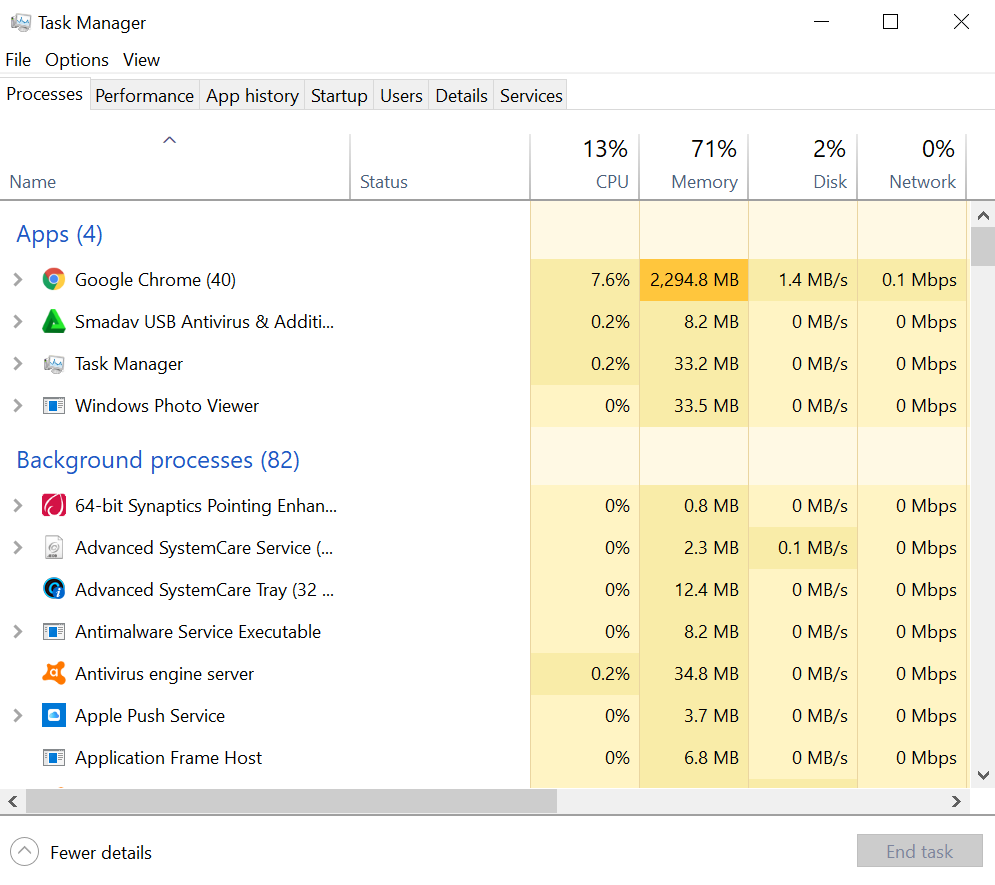The image size is (995, 885).
Task: Click the Google Chrome process icon
Action: click(54, 279)
